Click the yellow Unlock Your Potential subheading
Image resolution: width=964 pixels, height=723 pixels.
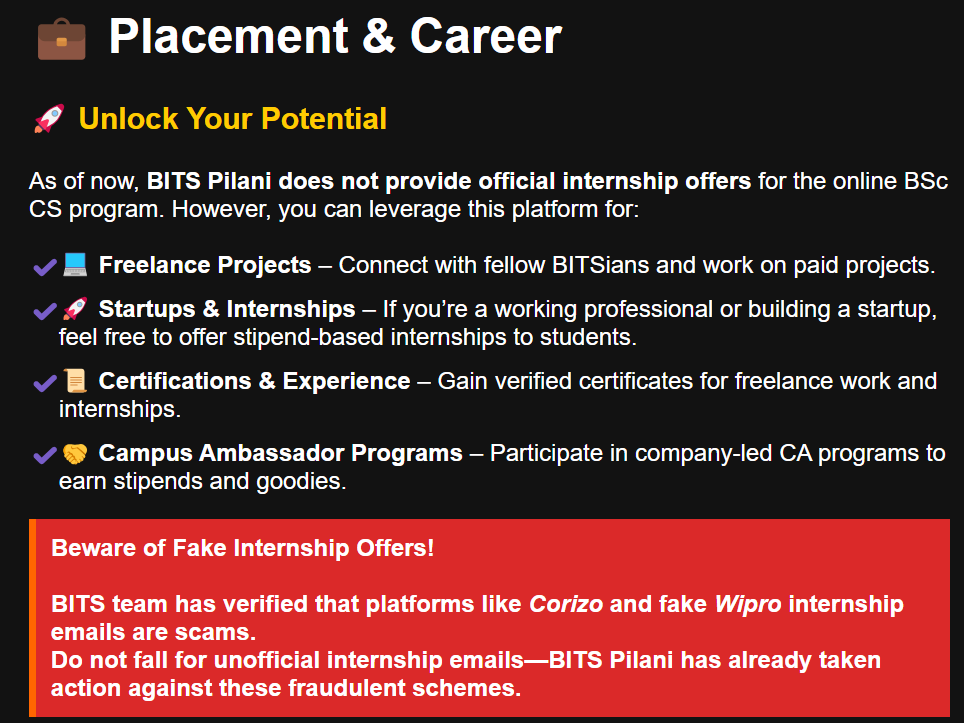point(232,119)
